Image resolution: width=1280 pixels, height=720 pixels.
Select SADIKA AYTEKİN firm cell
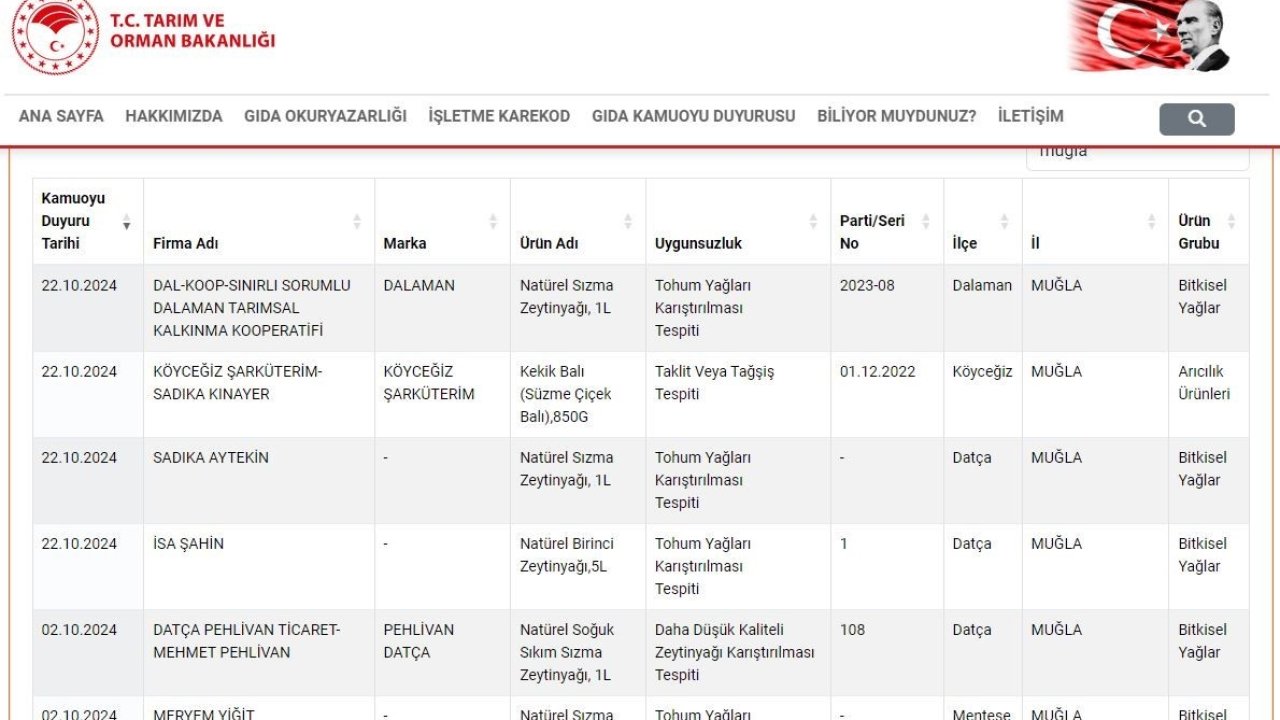(x=259, y=480)
